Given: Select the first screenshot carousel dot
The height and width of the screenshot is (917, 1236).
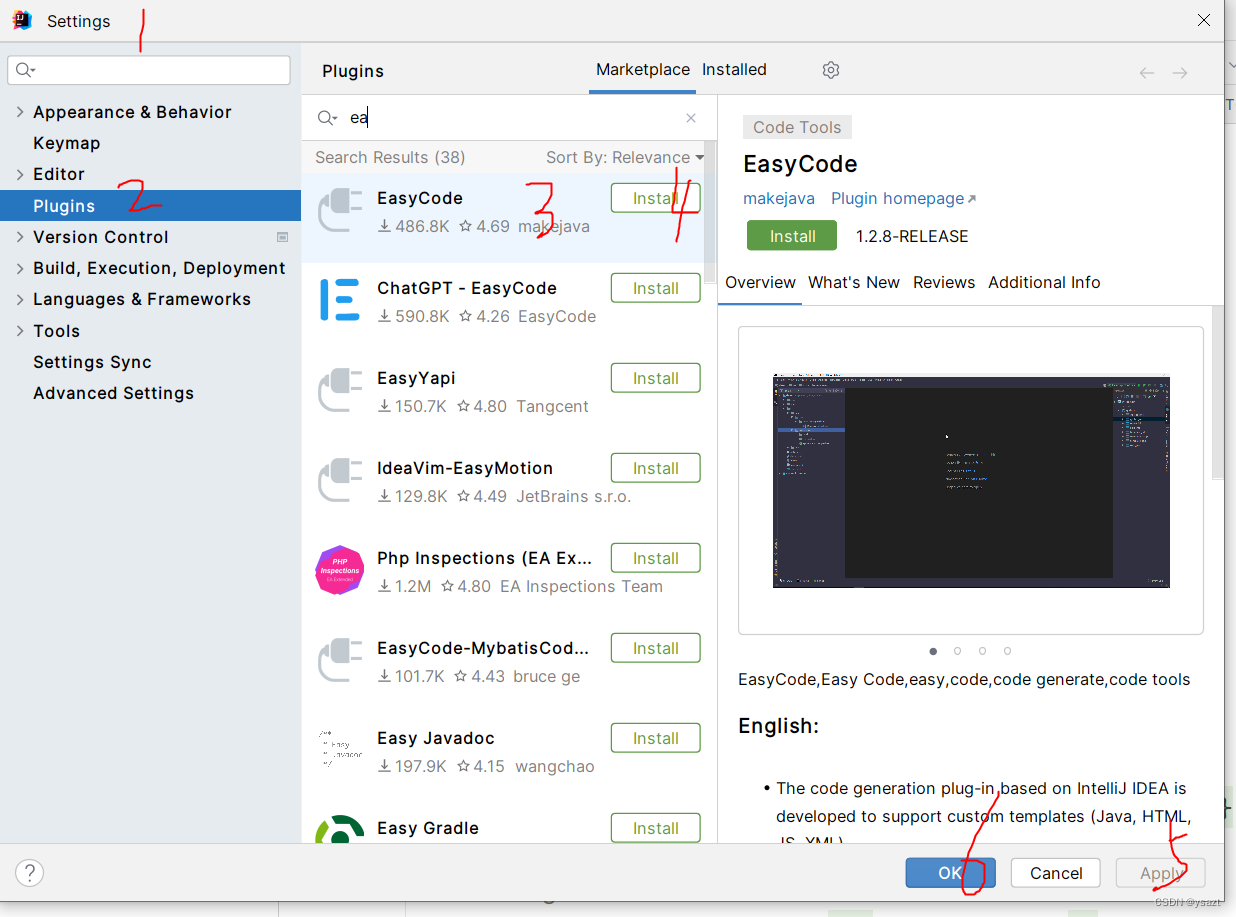Looking at the screenshot, I should [933, 651].
